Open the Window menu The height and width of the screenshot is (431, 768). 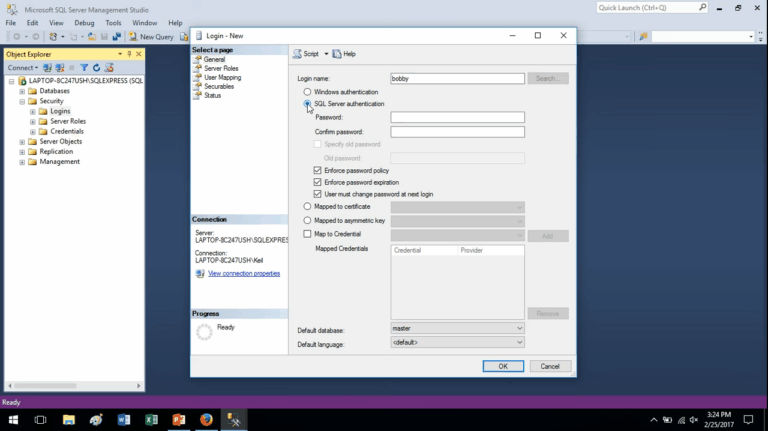[x=144, y=23]
